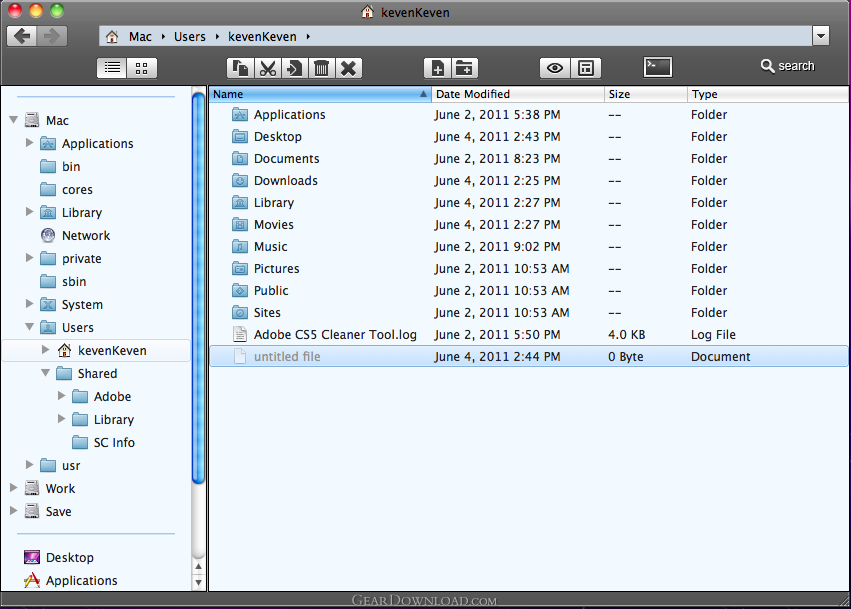Screen dimensions: 851x609
Task: Click Mac in the breadcrumb path
Action: click(x=140, y=36)
